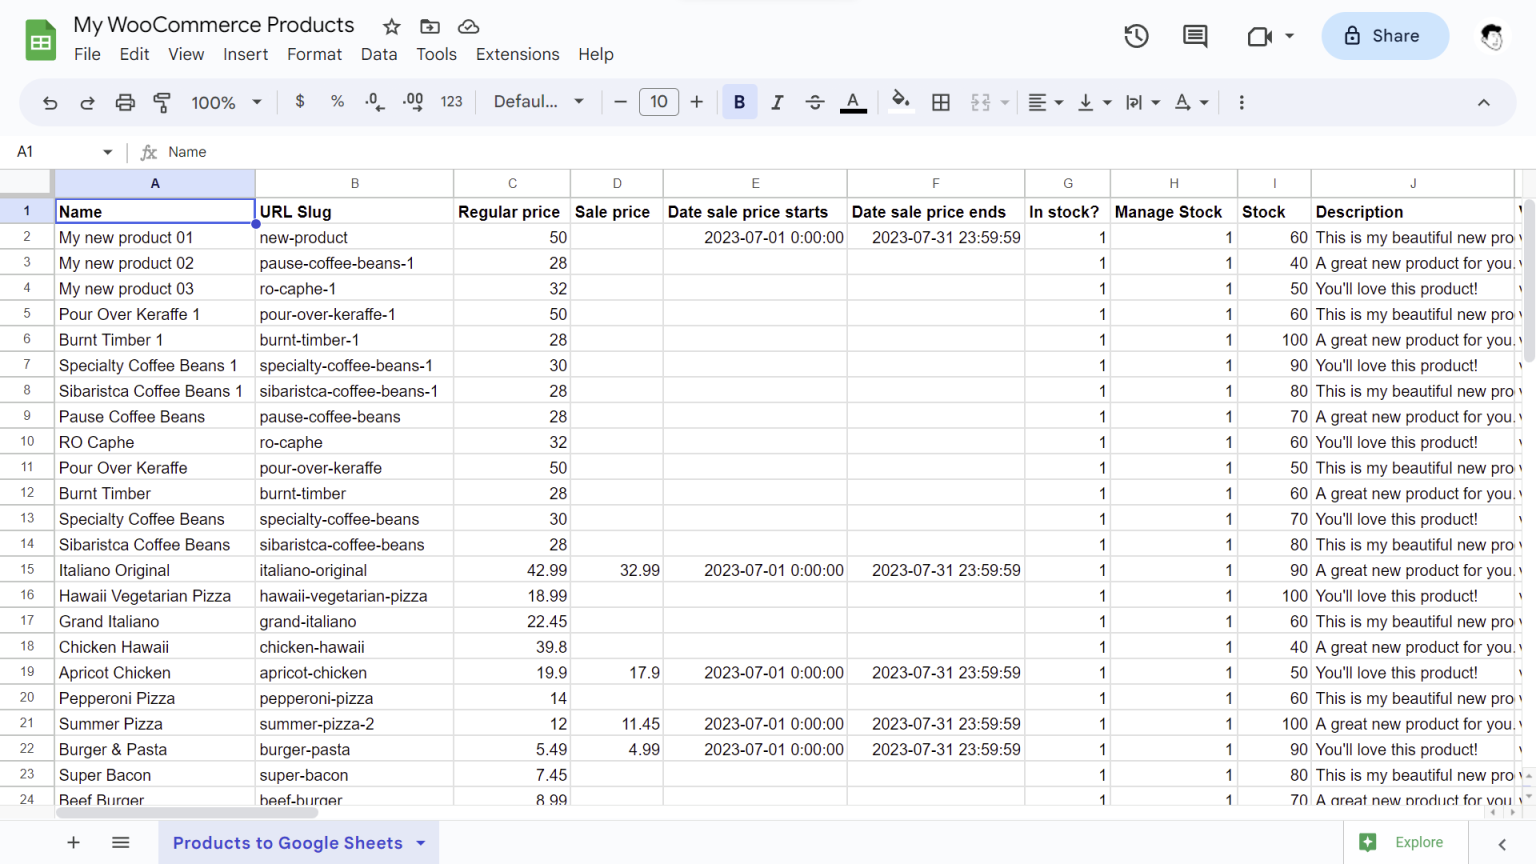Image resolution: width=1536 pixels, height=864 pixels.
Task: Select cell A1 containing Name
Action: tap(155, 211)
